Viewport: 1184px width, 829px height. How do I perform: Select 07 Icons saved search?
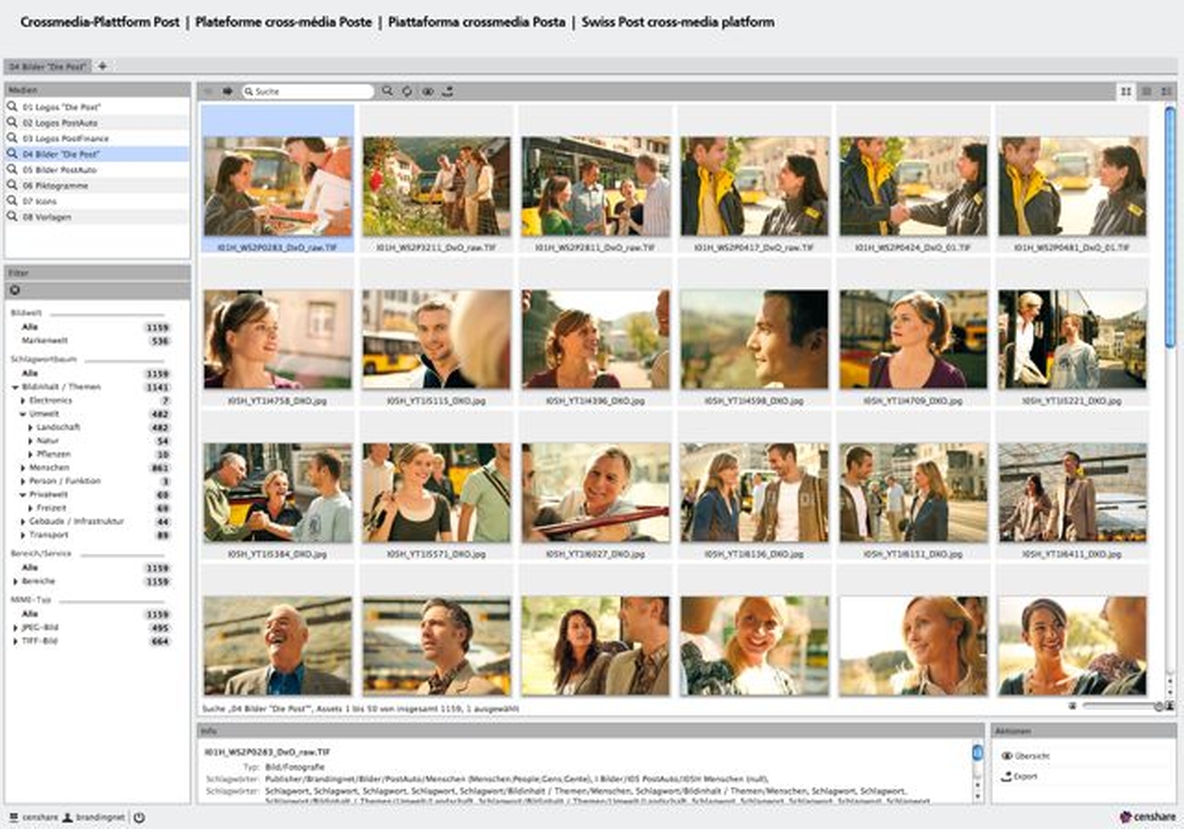point(97,201)
